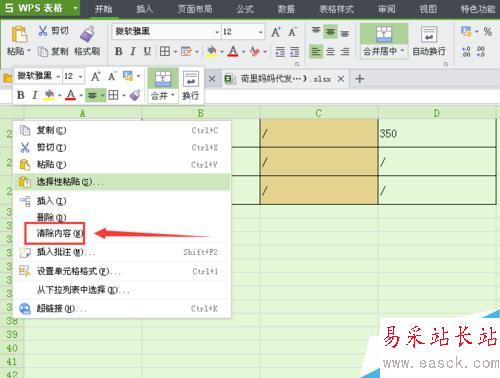Open the 视图 ribbon tab
The height and width of the screenshot is (378, 500).
tap(428, 9)
